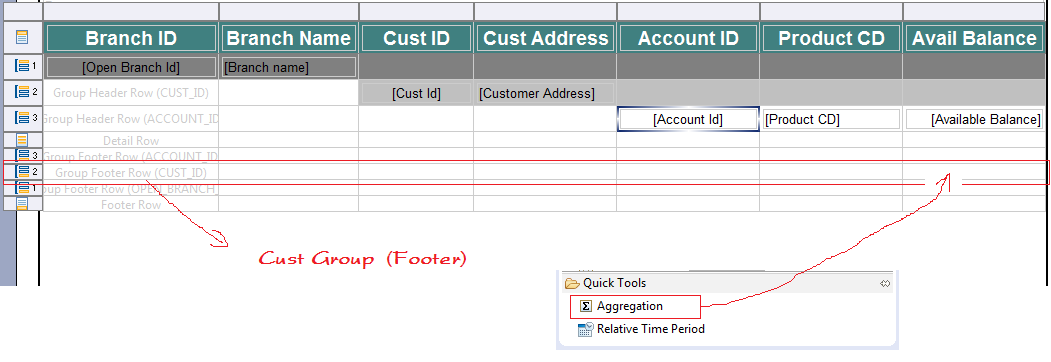Select the Avail Balance header label
The width and height of the screenshot is (1051, 362).
(x=975, y=38)
